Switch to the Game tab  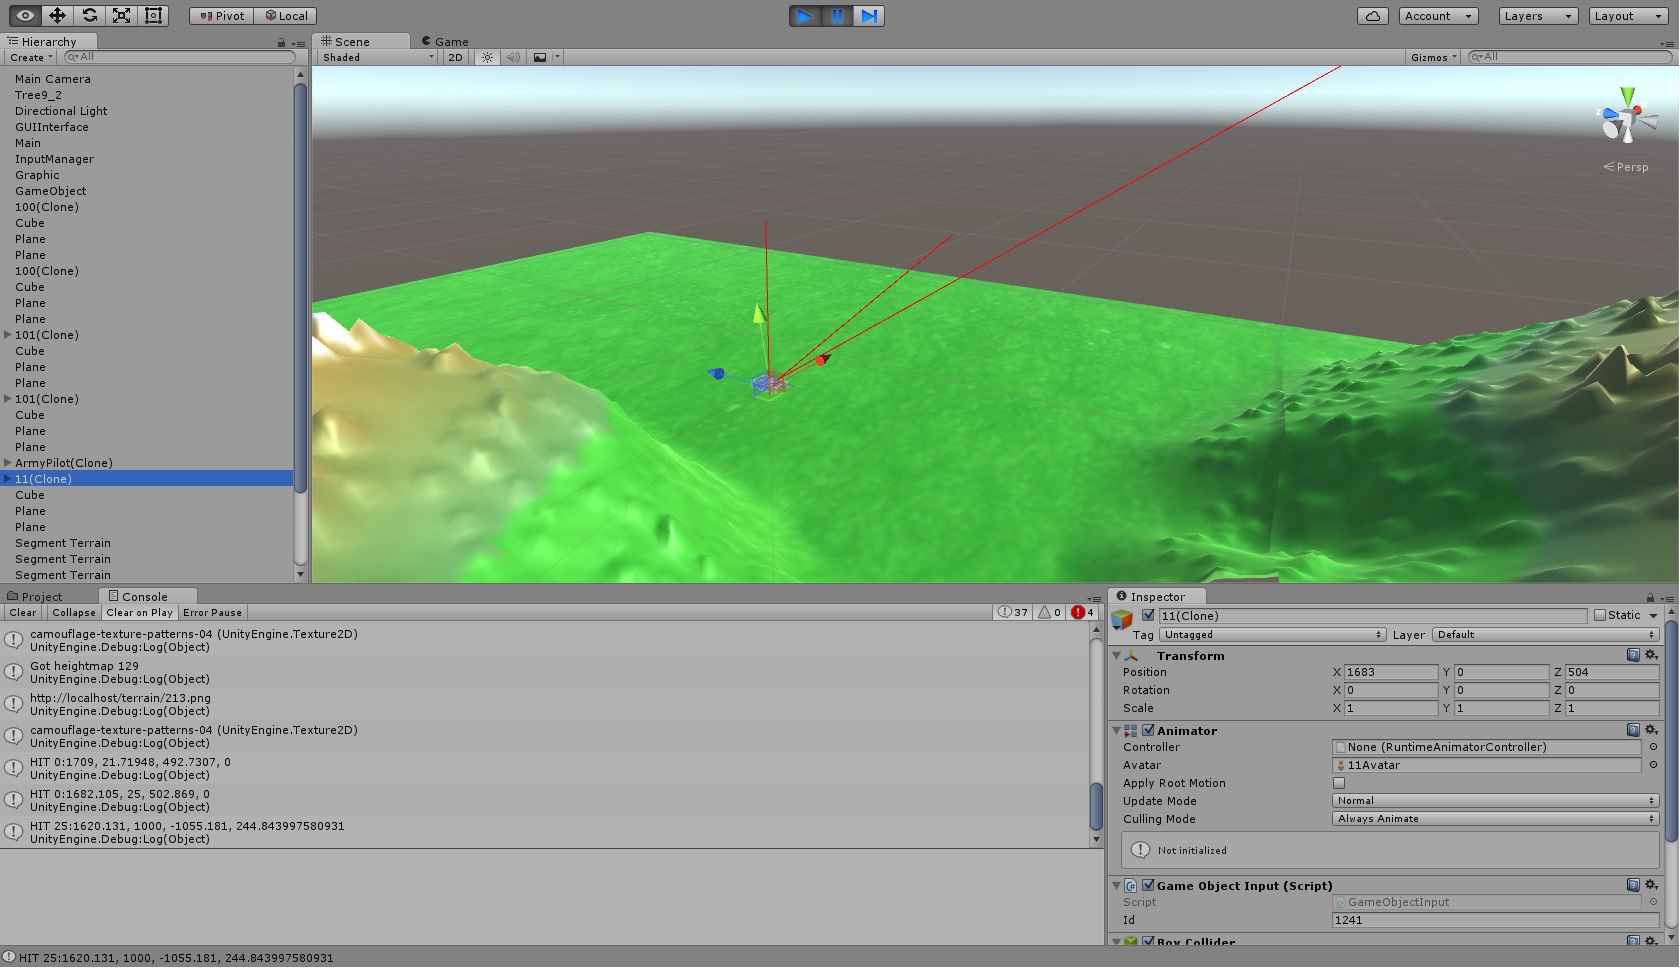point(445,41)
